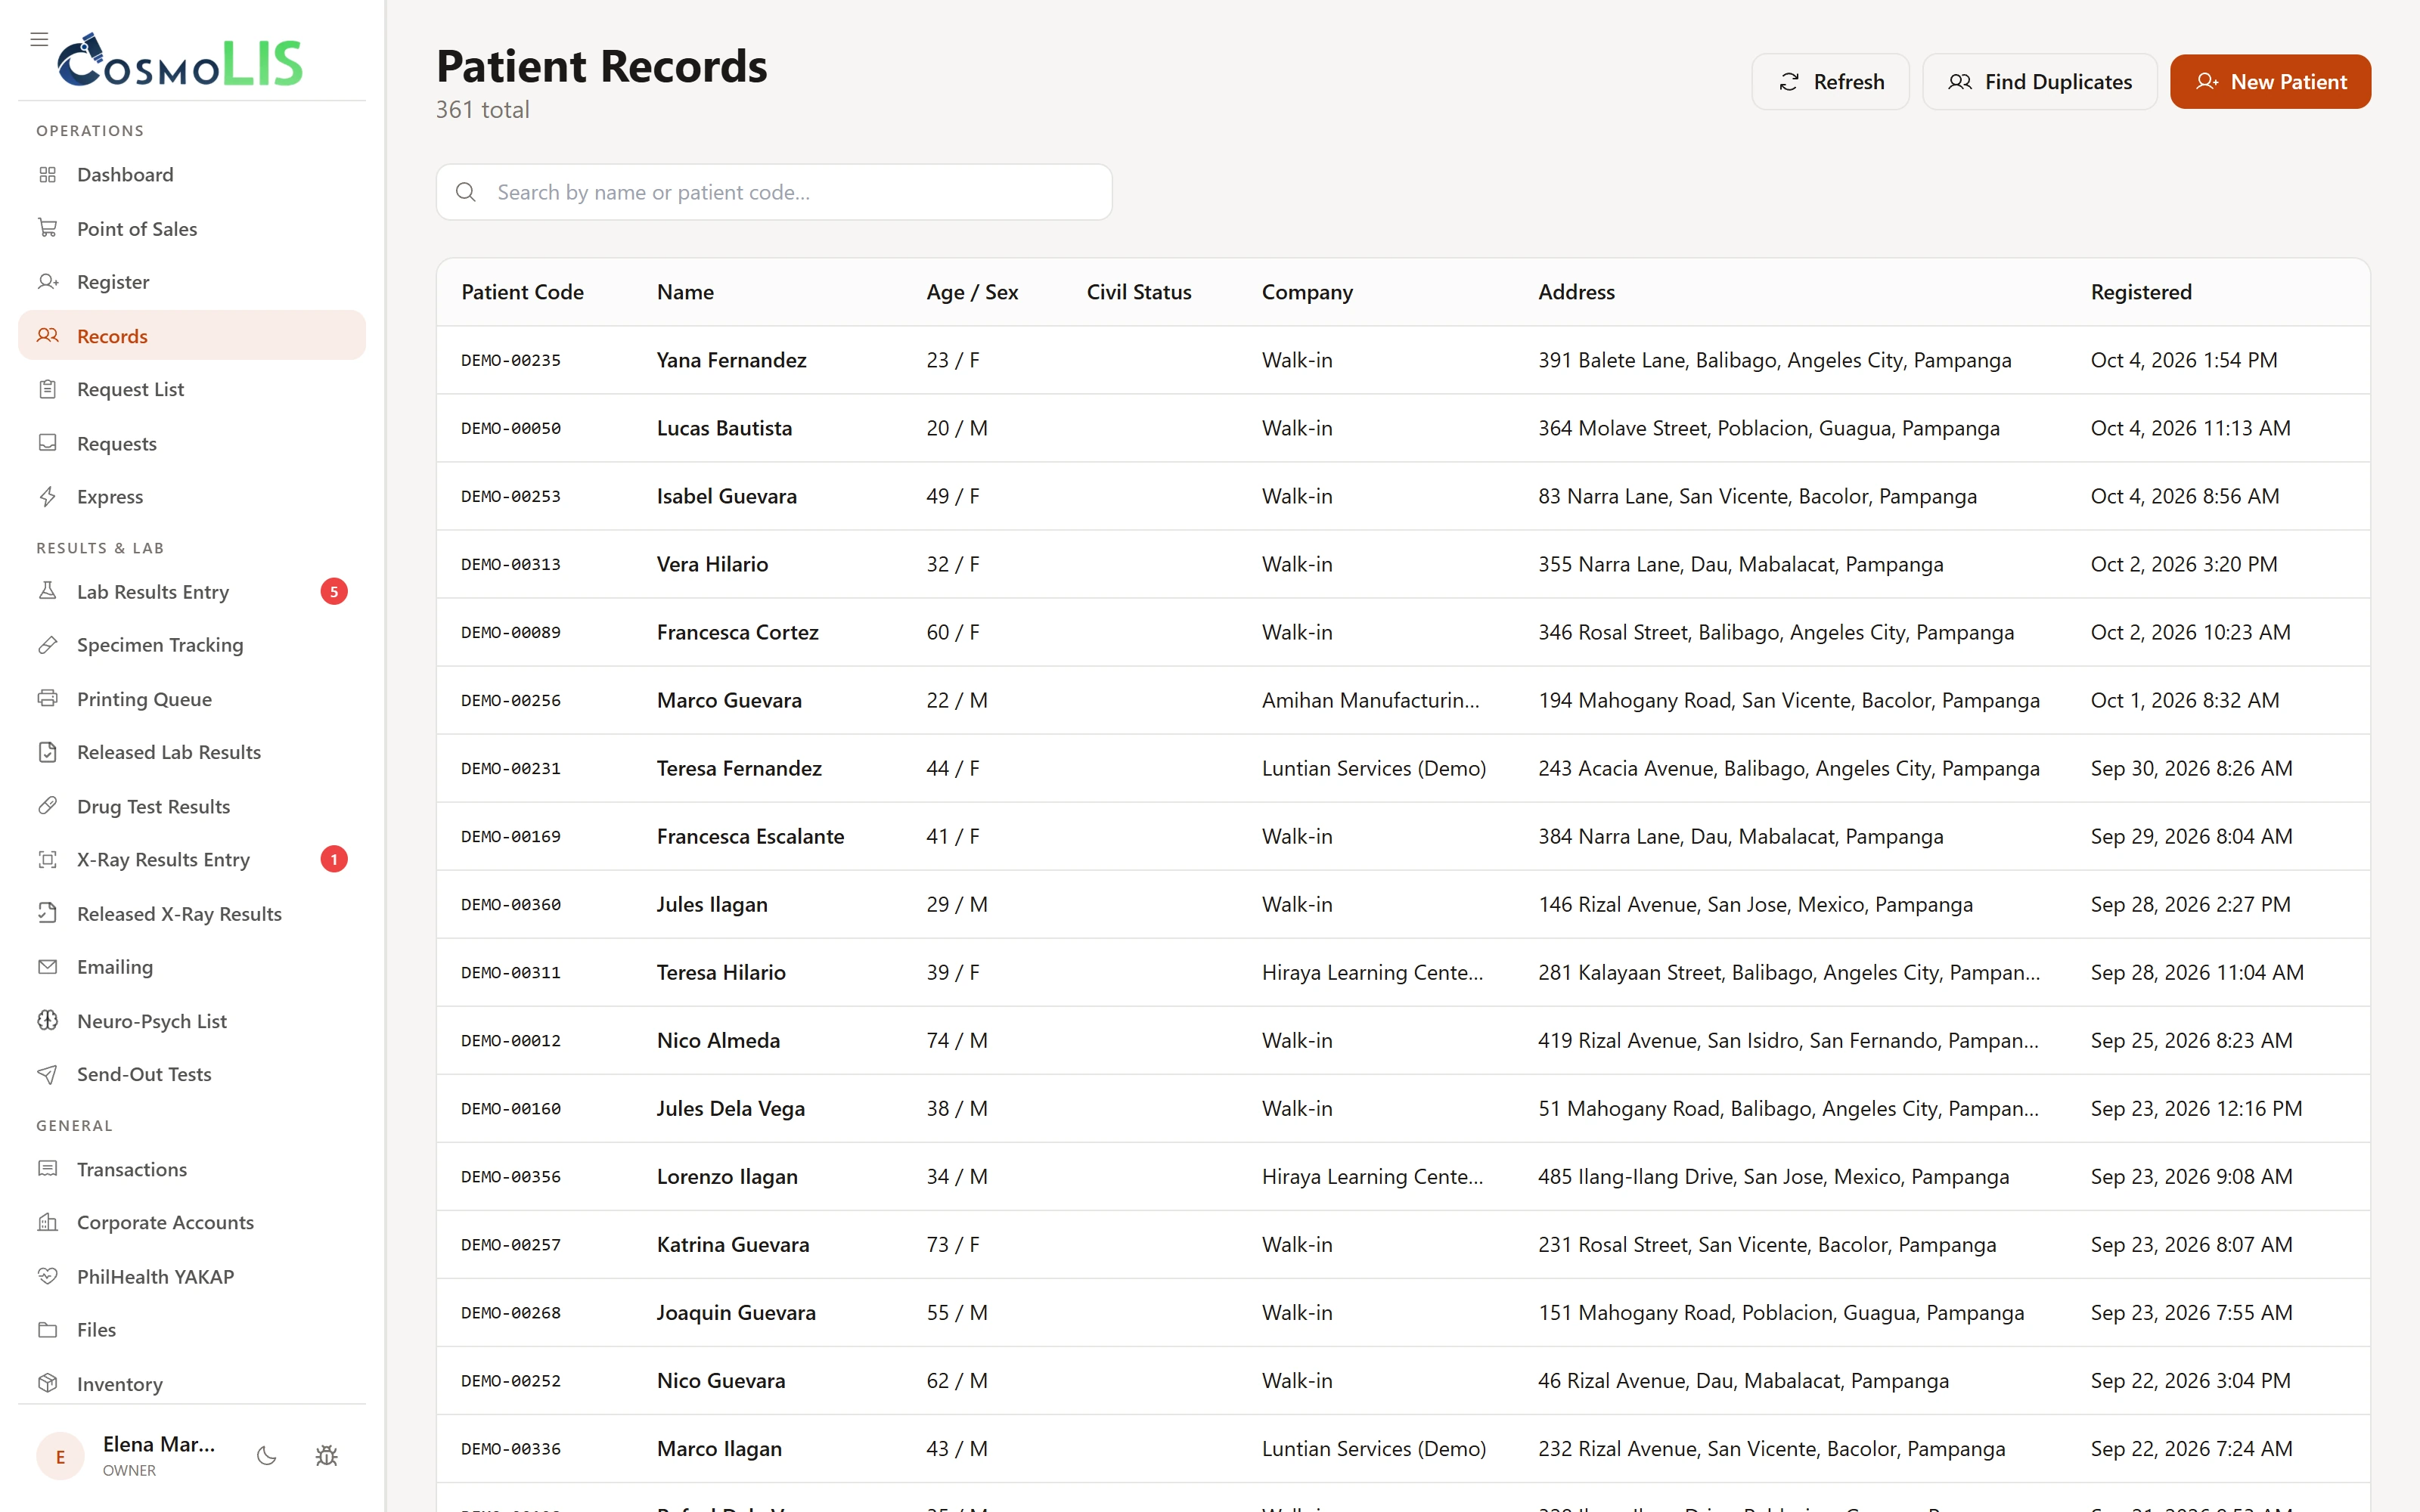Click the search magnifier icon
Screen dimensions: 2420x1512
[x=466, y=192]
